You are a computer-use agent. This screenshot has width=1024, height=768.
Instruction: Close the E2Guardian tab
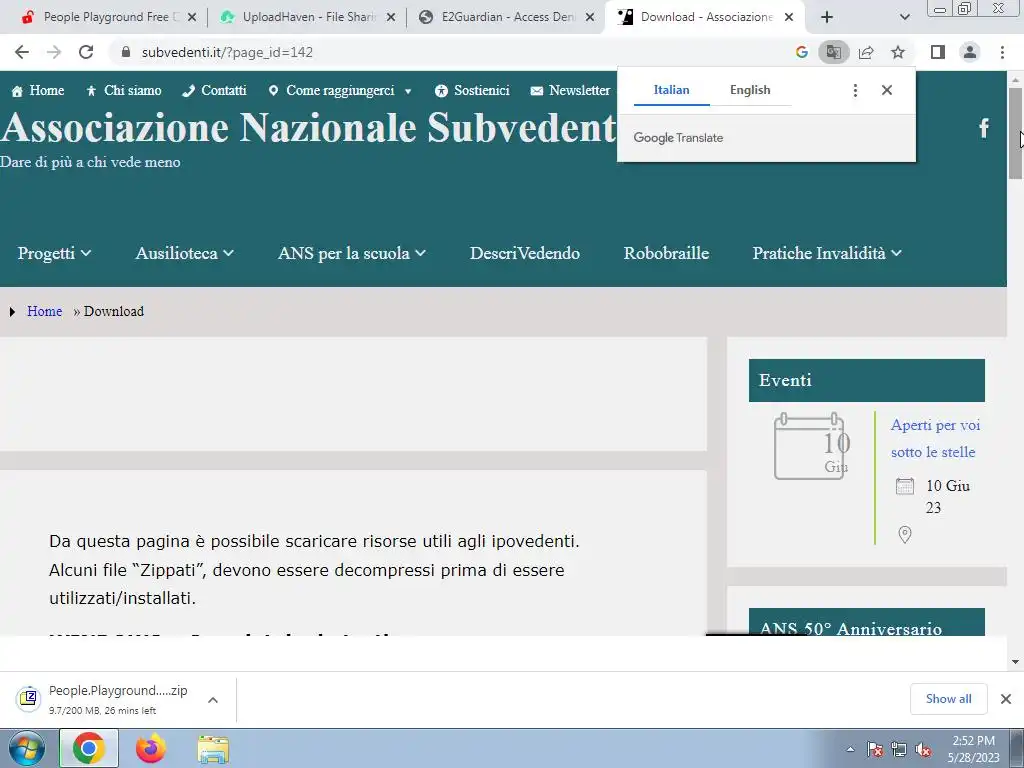pyautogui.click(x=590, y=17)
